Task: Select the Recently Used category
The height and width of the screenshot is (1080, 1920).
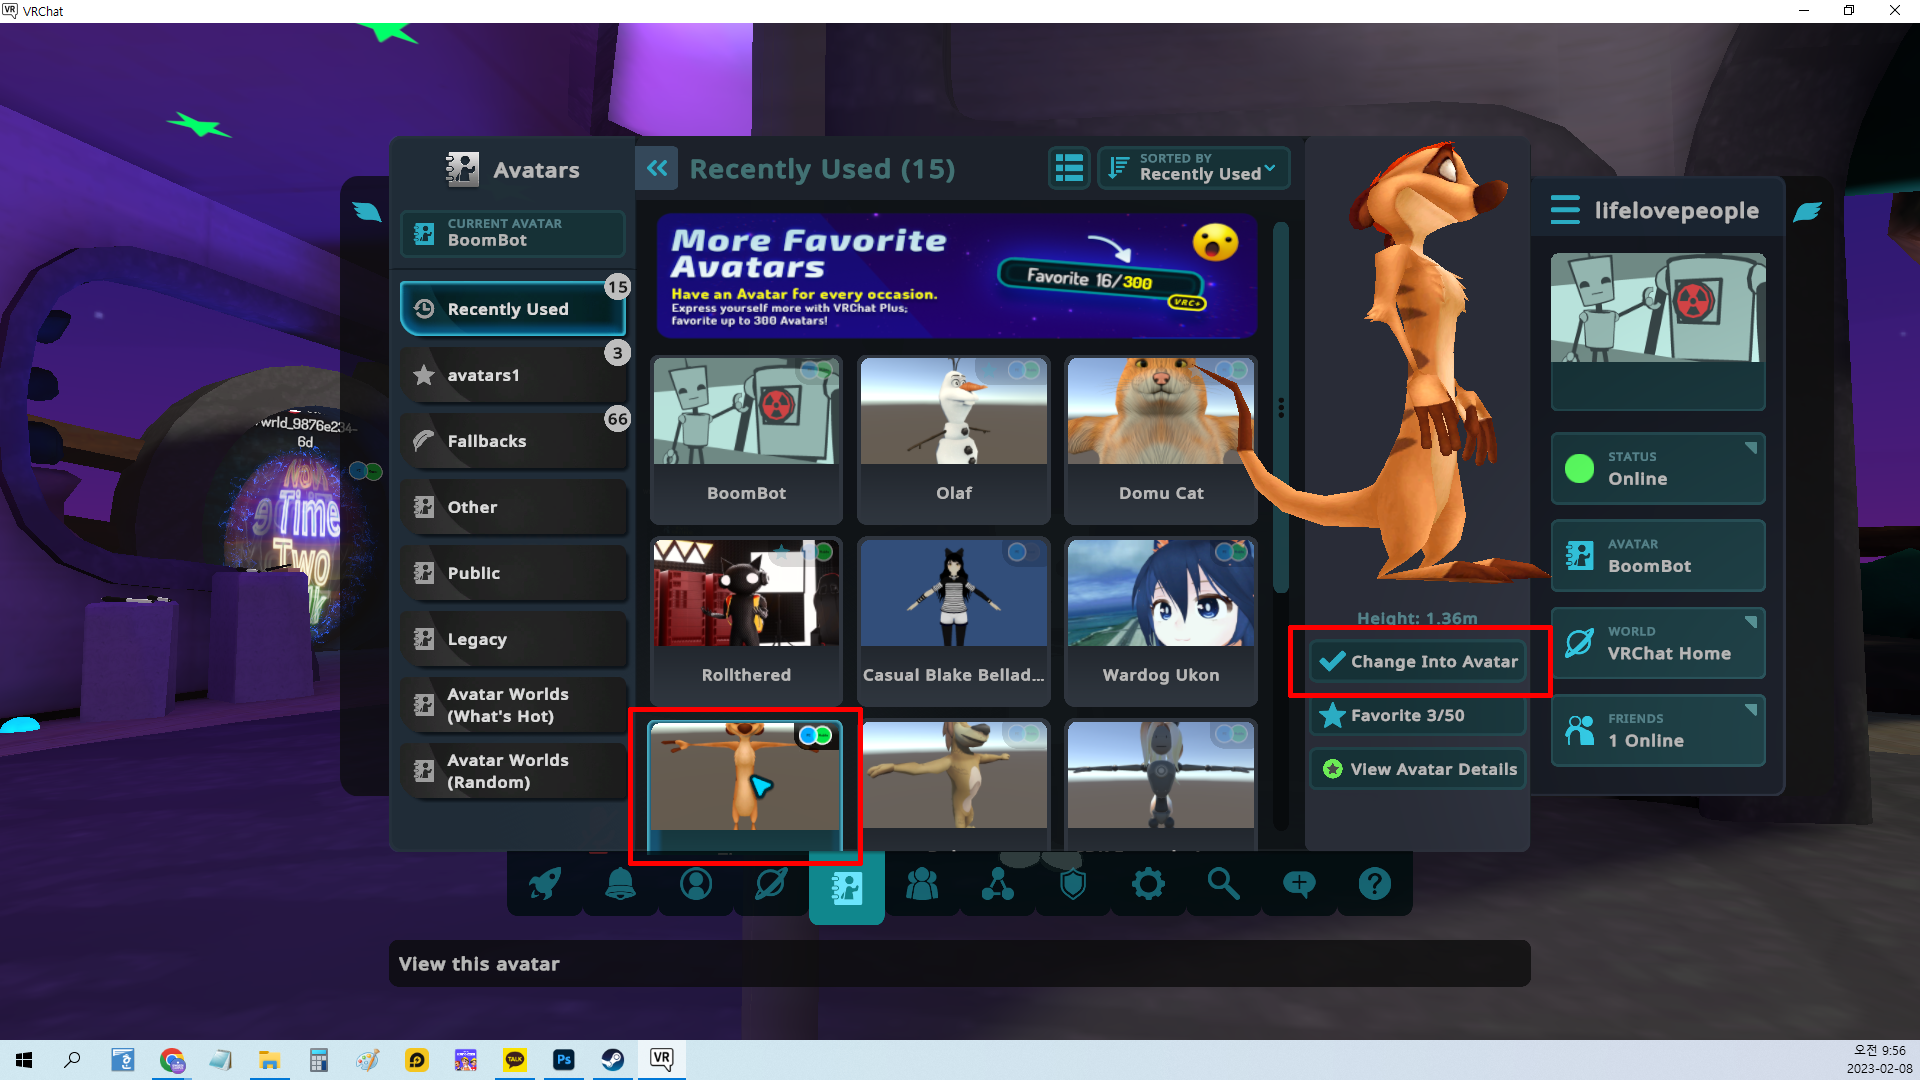Action: click(513, 309)
